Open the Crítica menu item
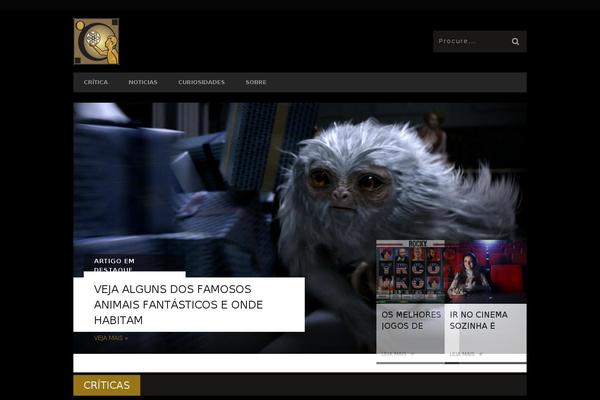Viewport: 600px width, 400px height. (x=96, y=82)
